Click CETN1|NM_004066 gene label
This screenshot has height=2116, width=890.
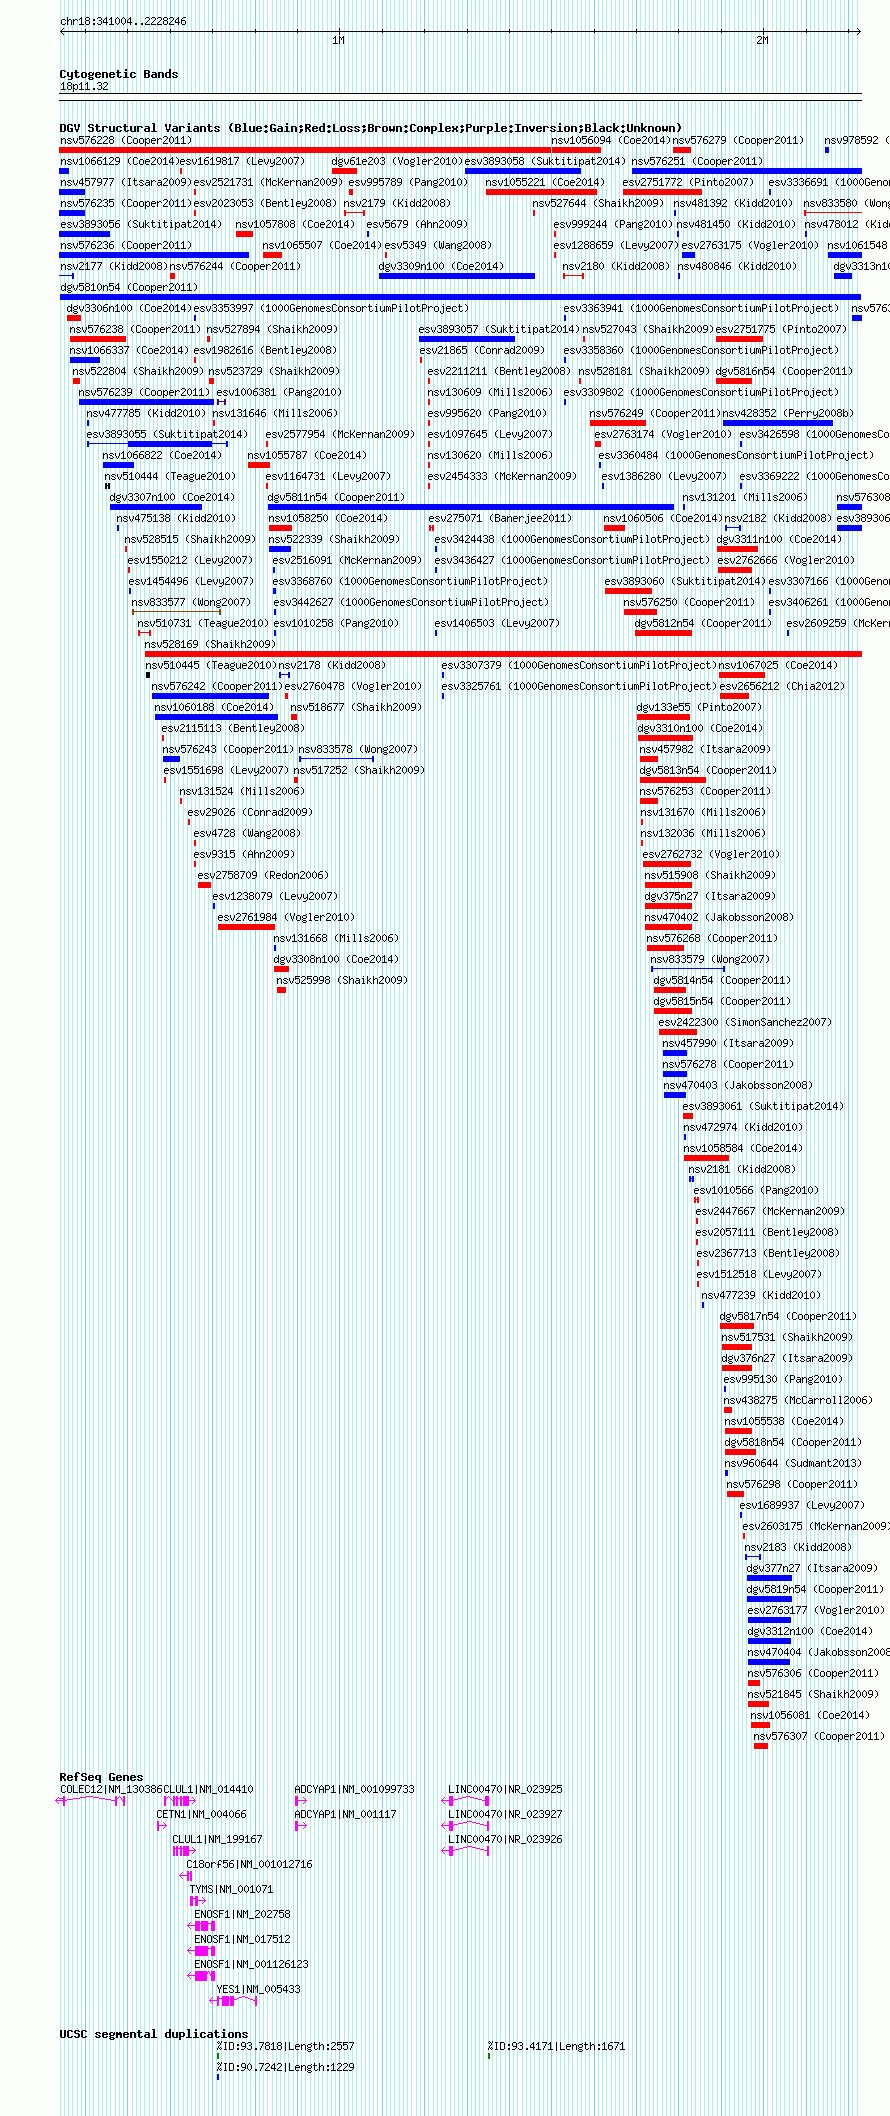201,1814
